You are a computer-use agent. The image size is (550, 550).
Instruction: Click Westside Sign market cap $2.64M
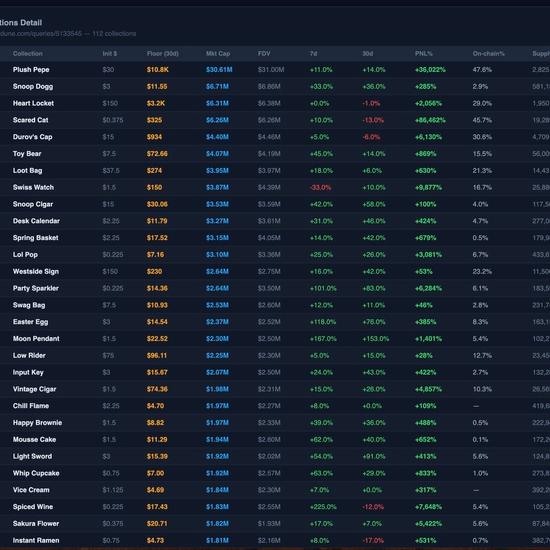[x=217, y=272]
